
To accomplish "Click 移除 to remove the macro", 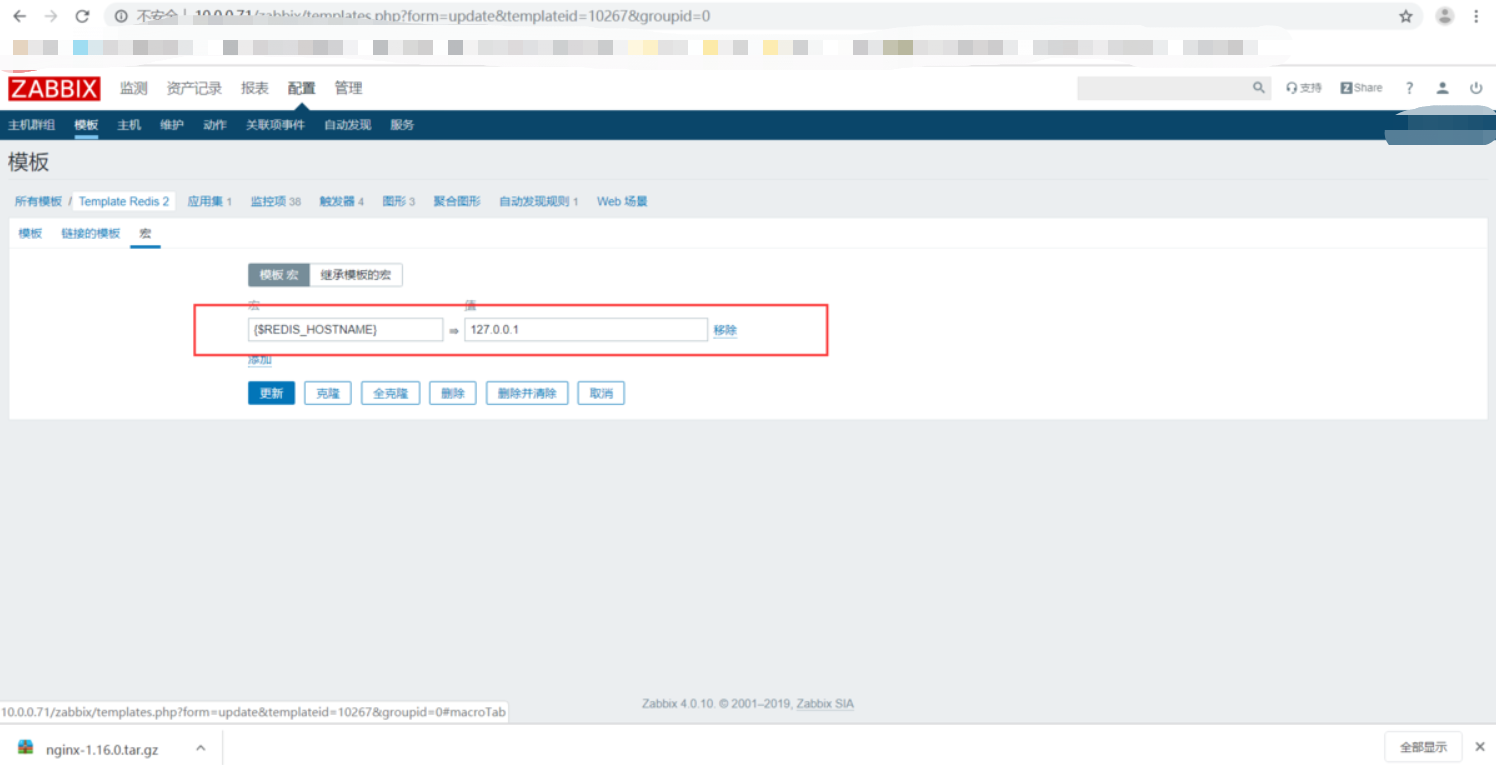I will (x=725, y=330).
